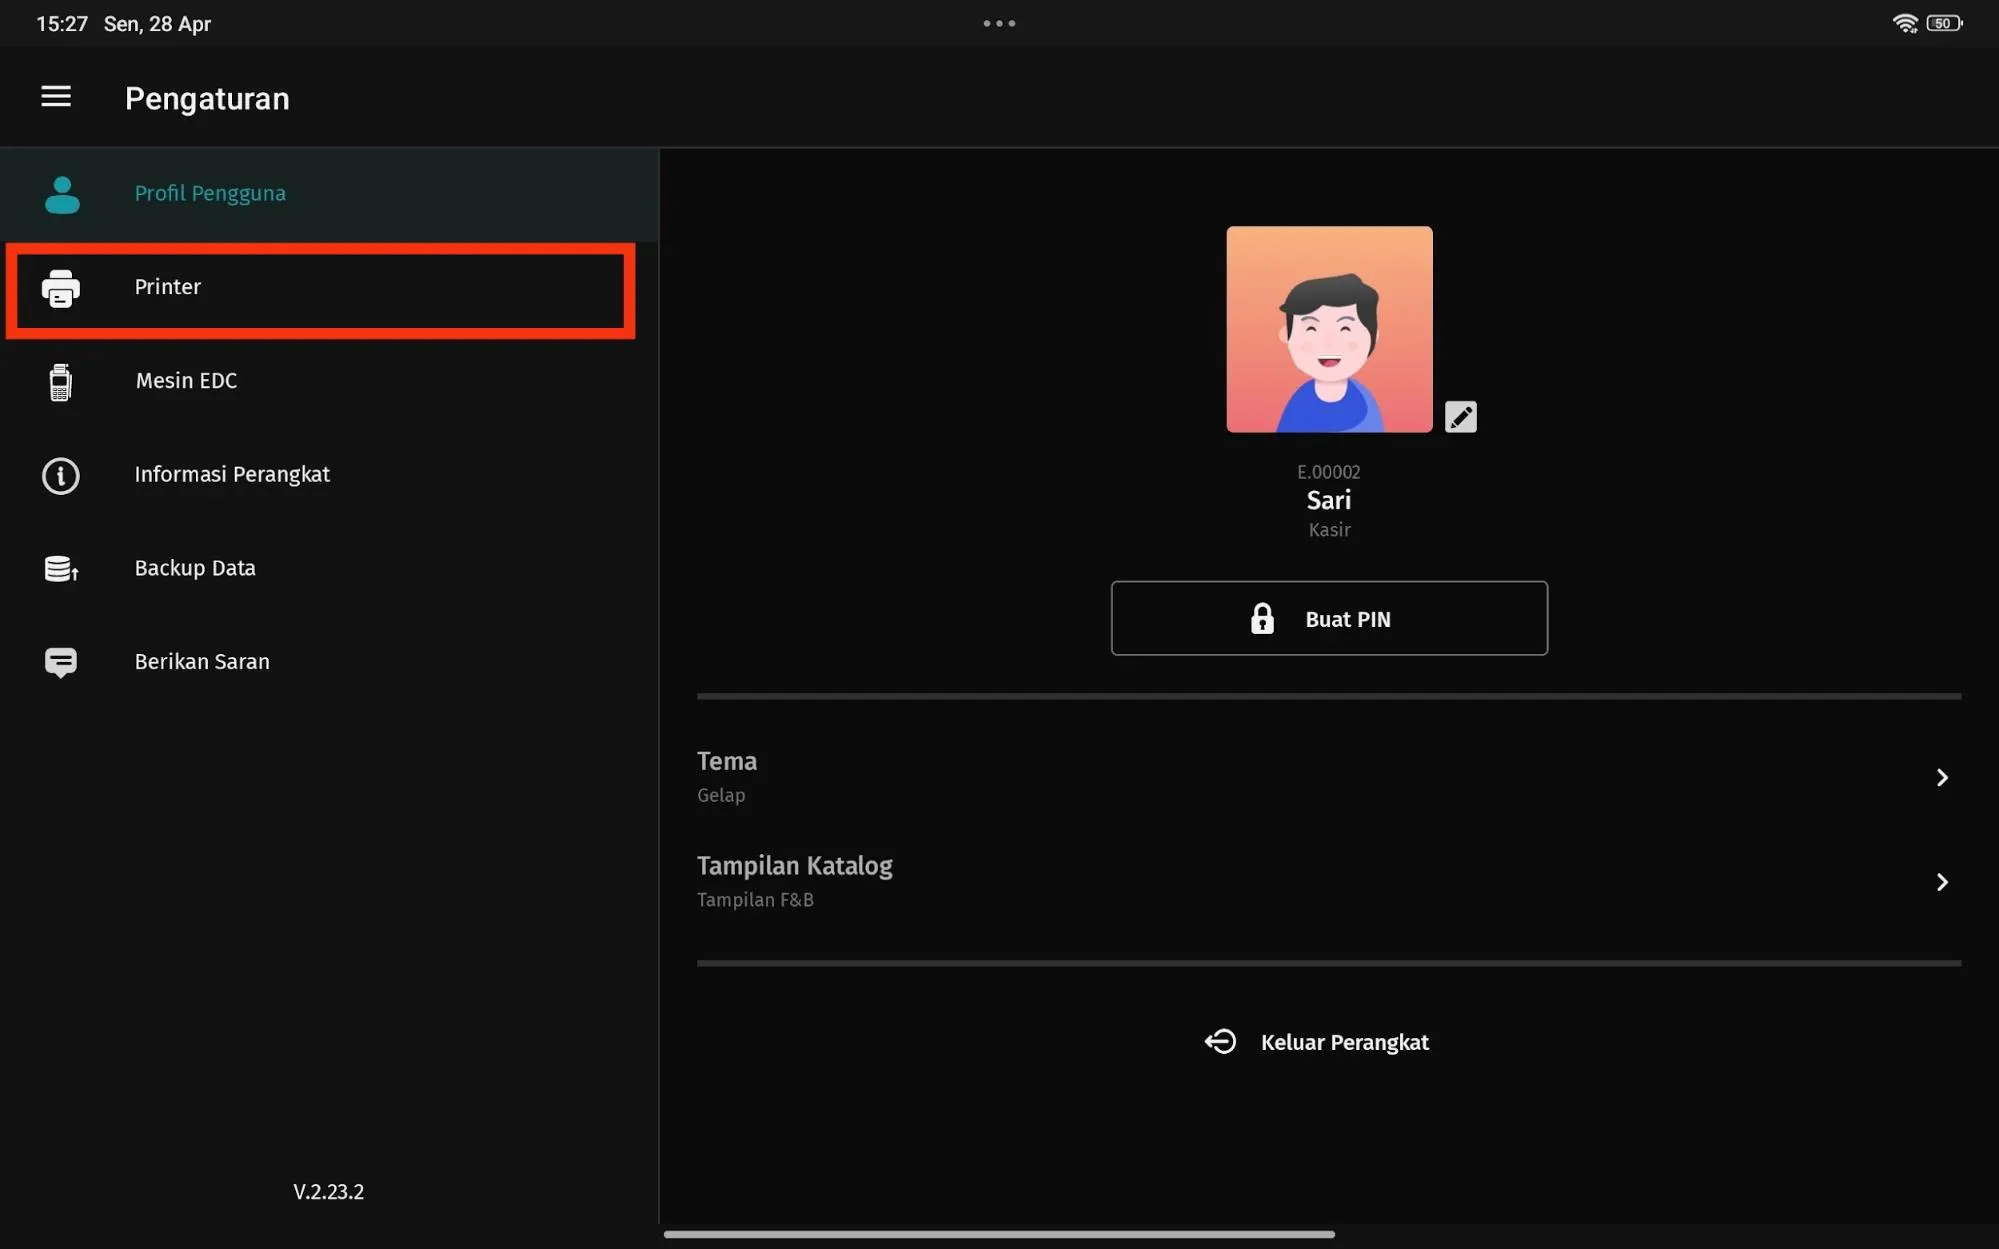This screenshot has width=1999, height=1249.
Task: Click the Profil Pengguna person icon
Action: (62, 194)
